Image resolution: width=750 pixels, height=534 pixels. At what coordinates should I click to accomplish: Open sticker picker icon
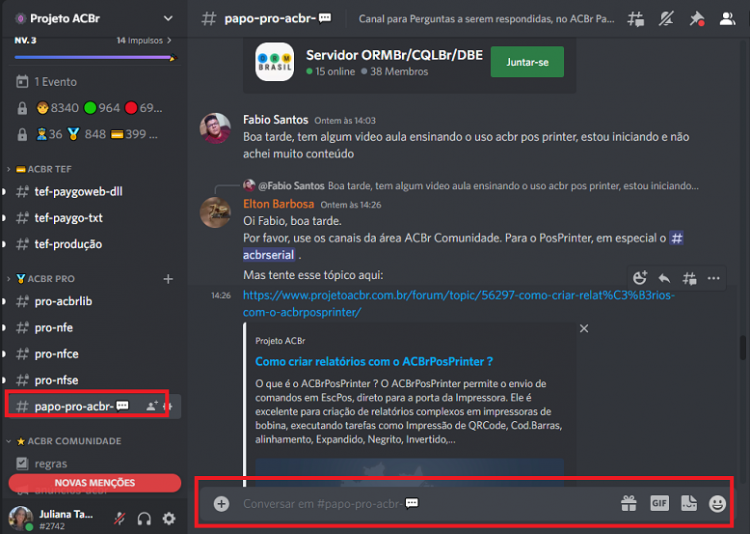coord(689,503)
